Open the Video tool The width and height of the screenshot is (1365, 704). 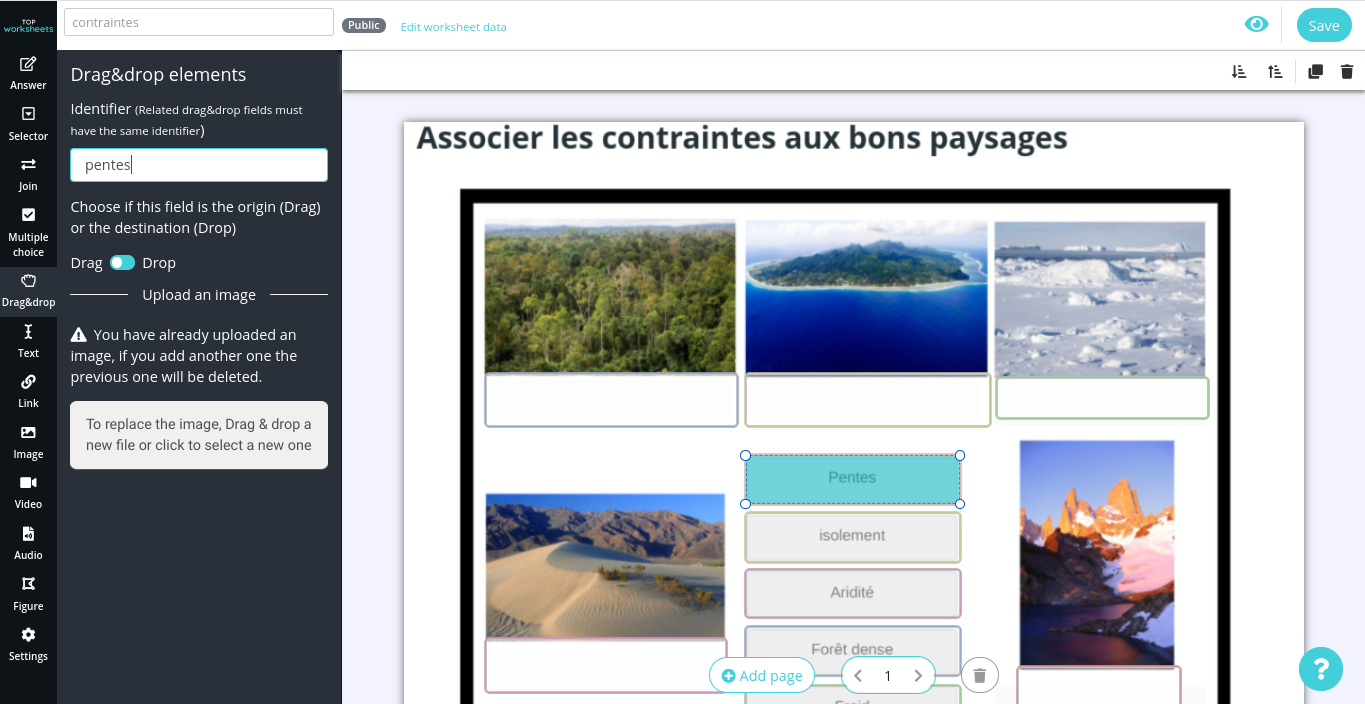point(28,492)
